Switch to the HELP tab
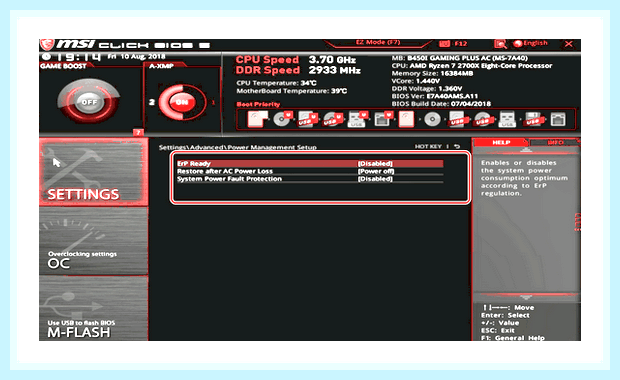Image resolution: width=620 pixels, height=380 pixels. tap(501, 142)
